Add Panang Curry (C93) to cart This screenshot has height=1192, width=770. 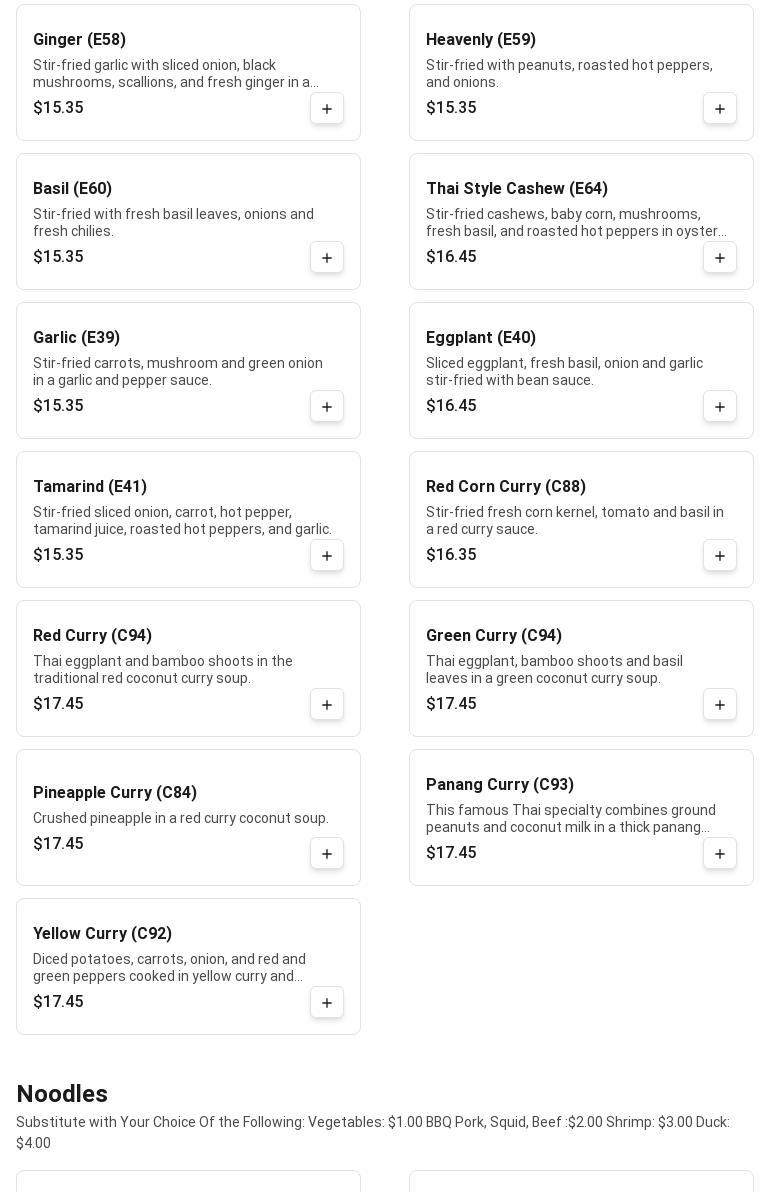(x=720, y=854)
